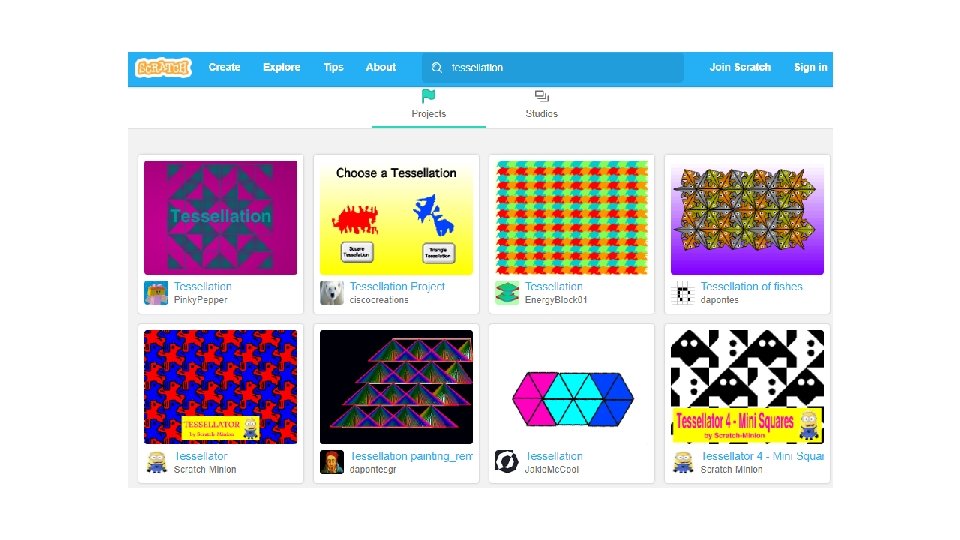Open dapontes' pixel avatar
The height and width of the screenshot is (540, 960).
pos(683,293)
